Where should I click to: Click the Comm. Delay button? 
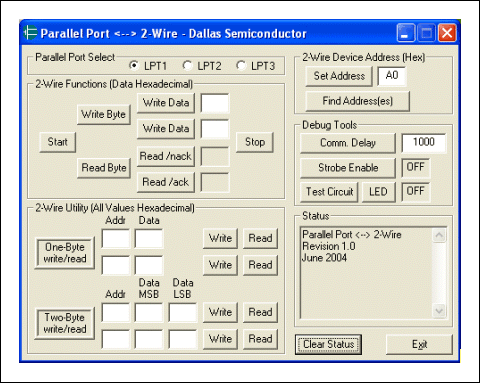pyautogui.click(x=348, y=143)
